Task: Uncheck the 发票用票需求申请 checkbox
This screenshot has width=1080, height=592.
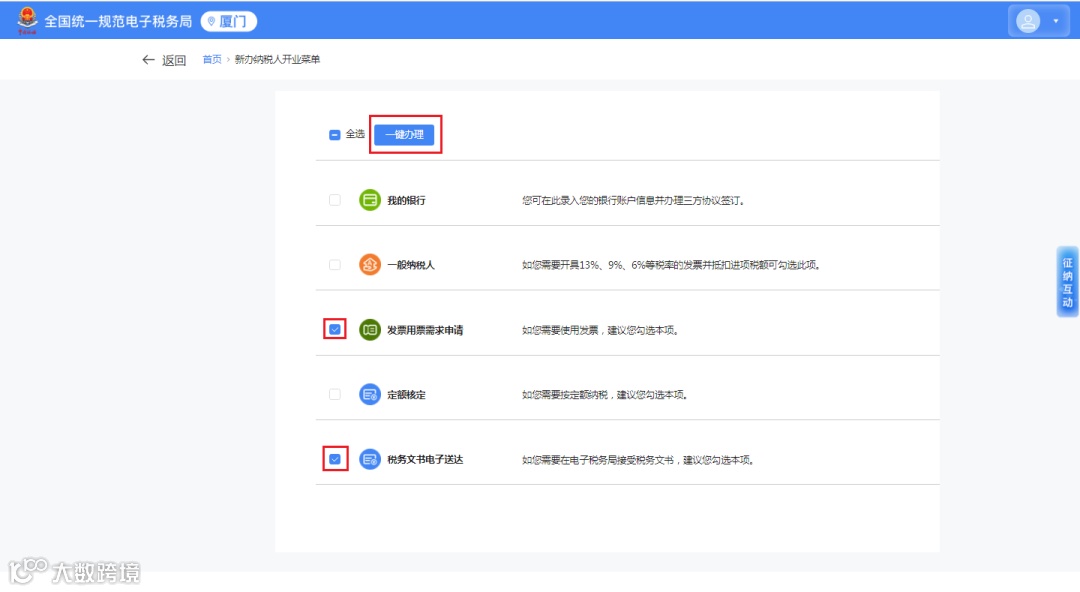Action: pyautogui.click(x=334, y=329)
